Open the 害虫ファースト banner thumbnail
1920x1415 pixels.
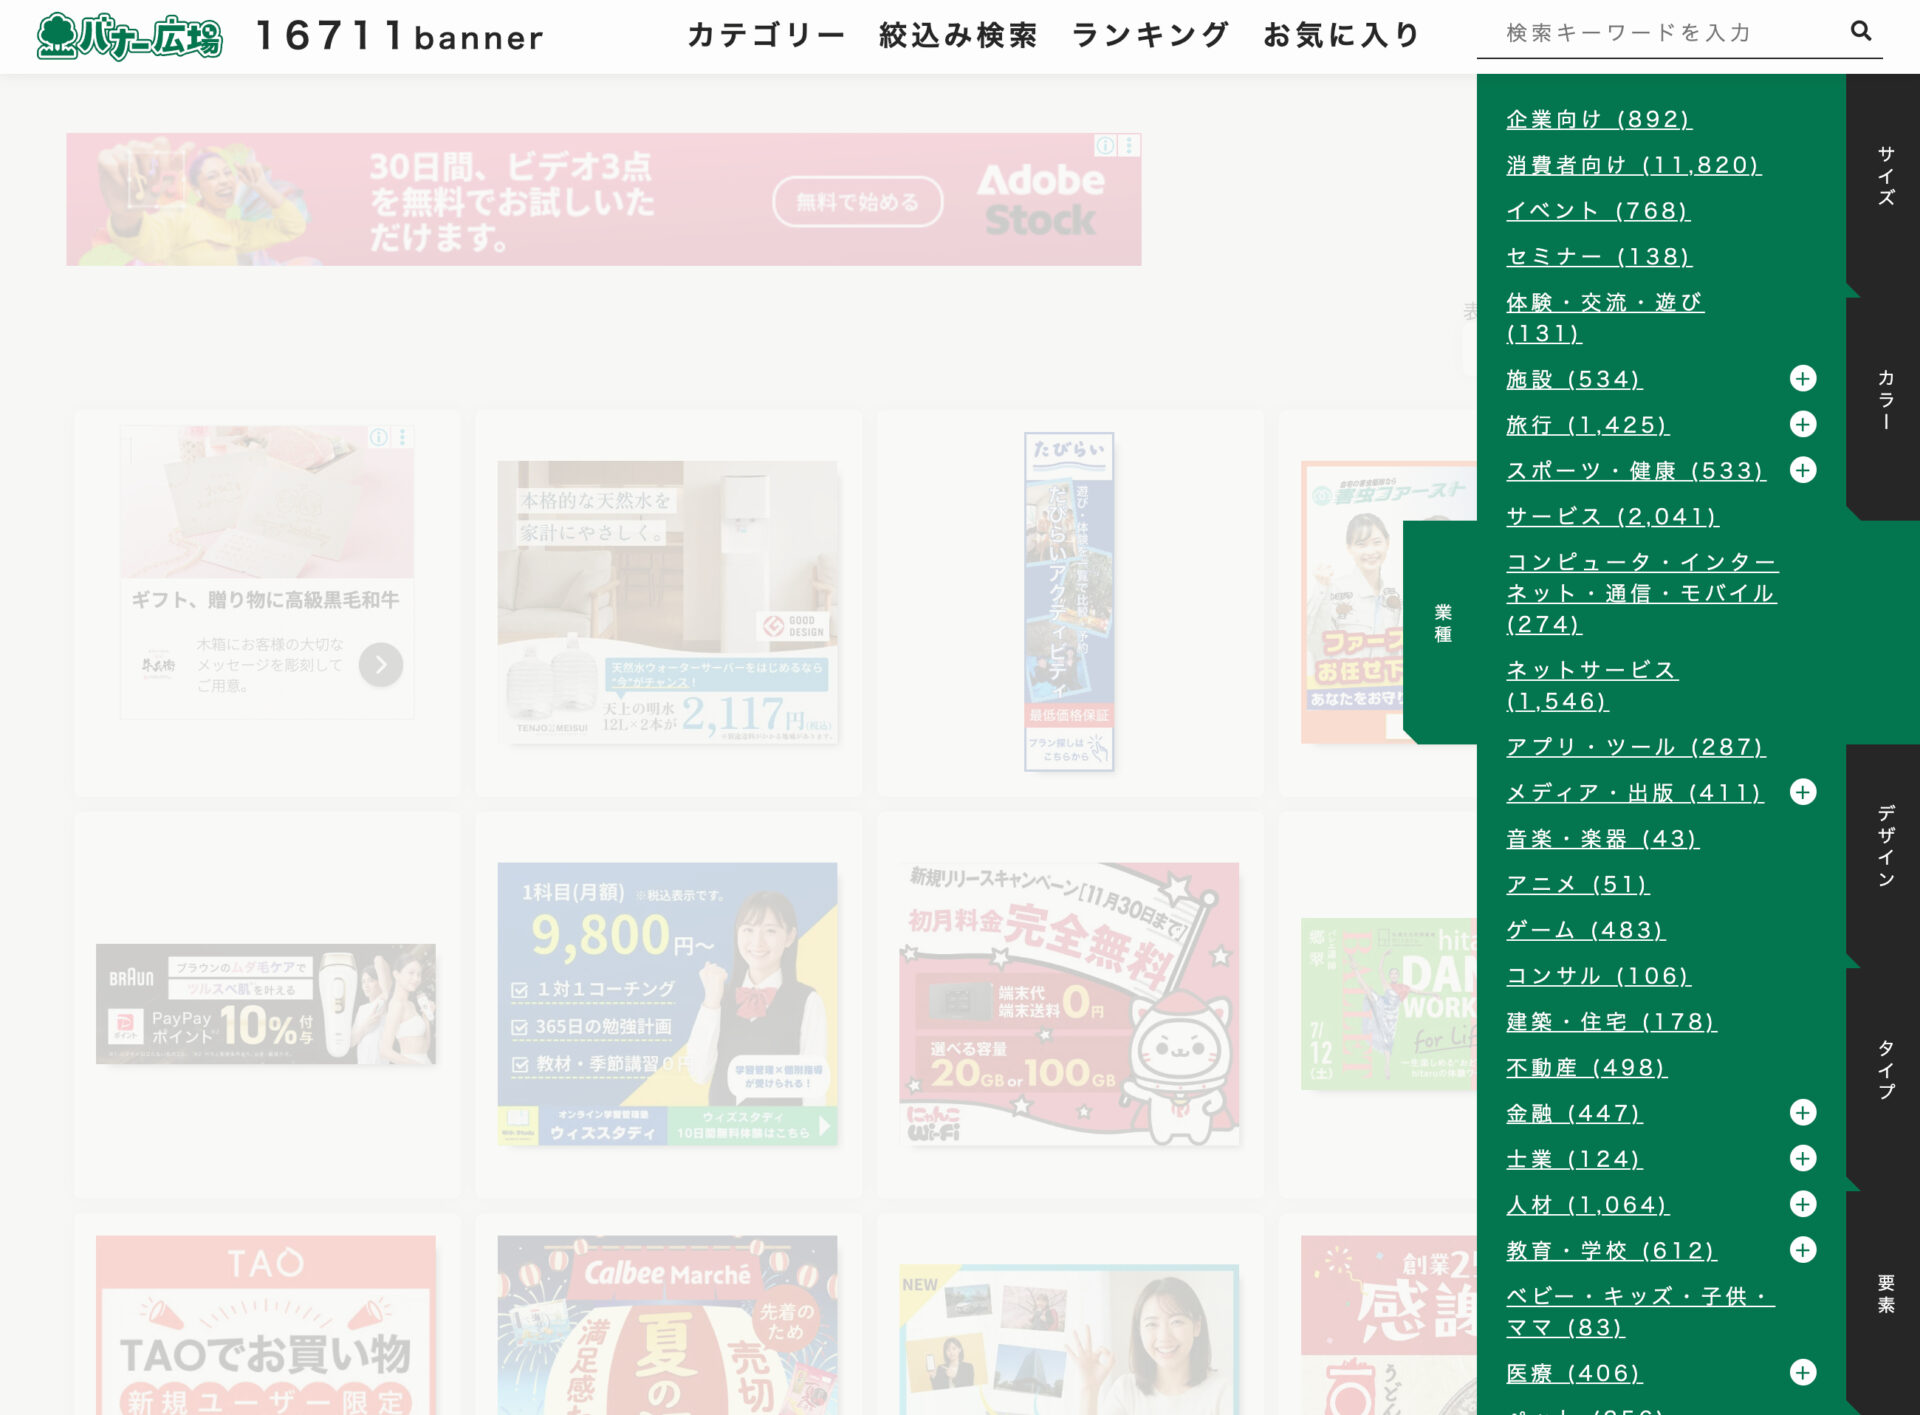[1389, 602]
